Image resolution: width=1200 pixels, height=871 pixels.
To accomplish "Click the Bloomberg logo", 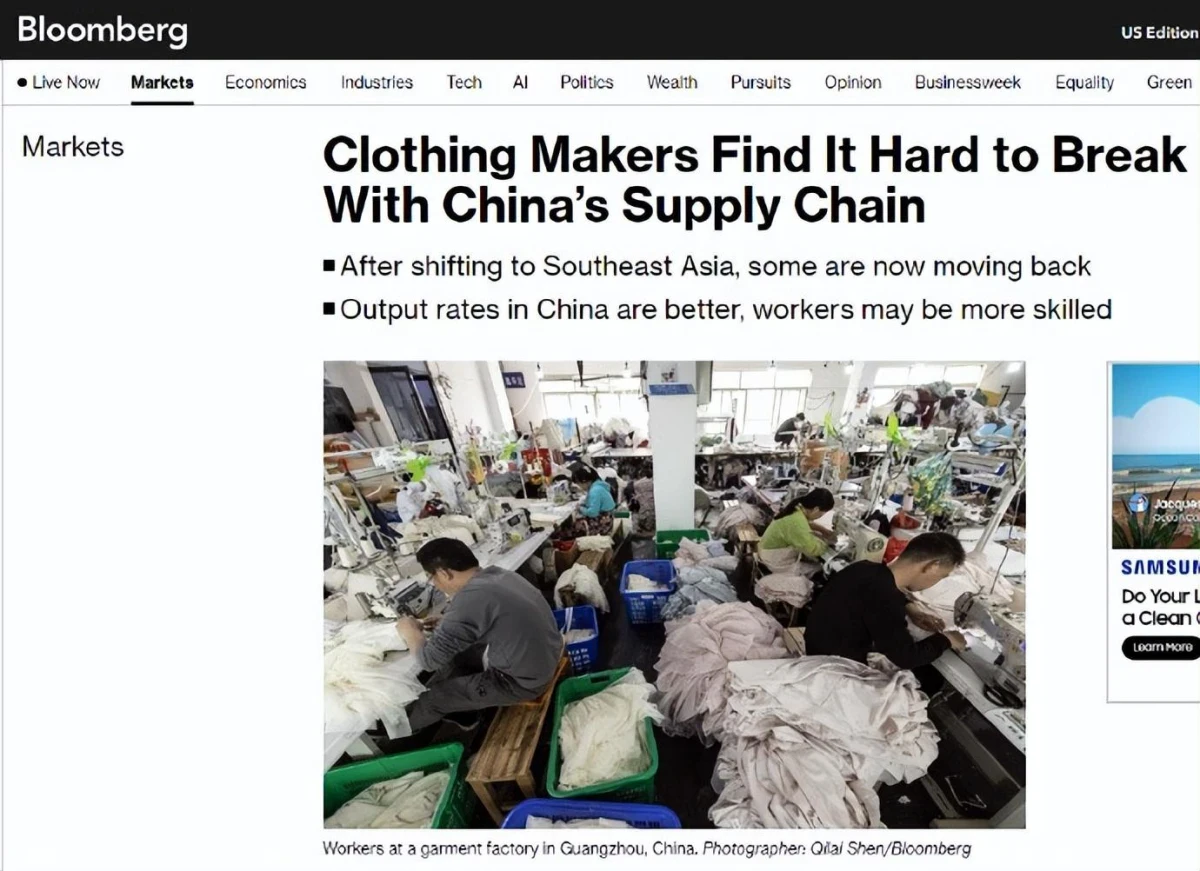I will (102, 30).
